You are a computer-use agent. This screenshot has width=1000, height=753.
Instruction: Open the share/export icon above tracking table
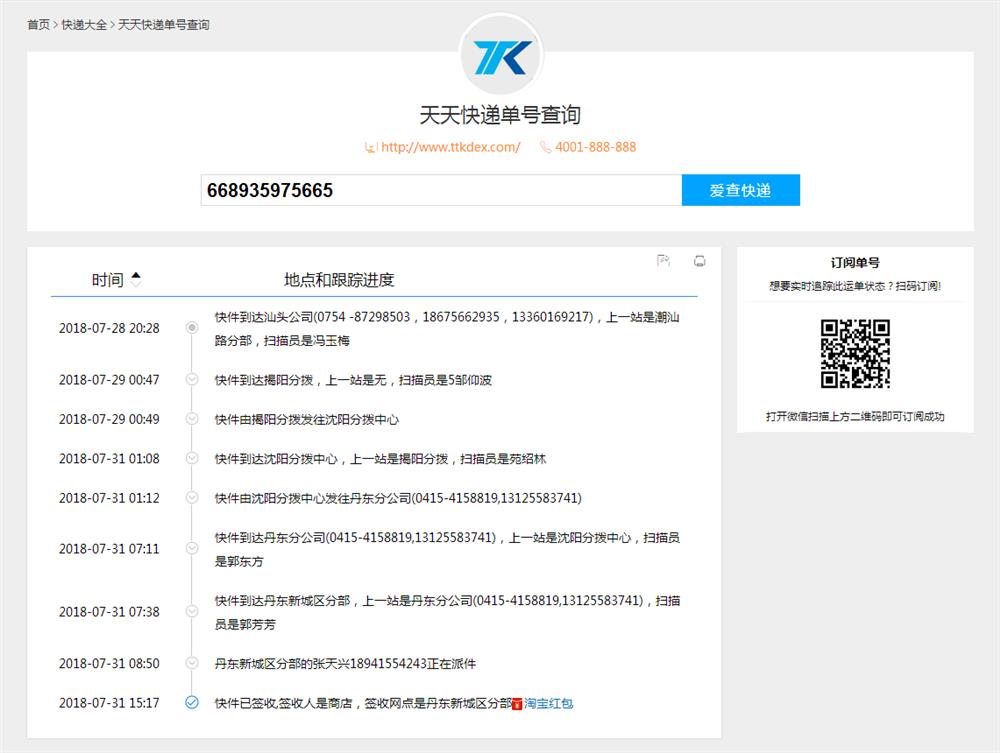point(663,261)
